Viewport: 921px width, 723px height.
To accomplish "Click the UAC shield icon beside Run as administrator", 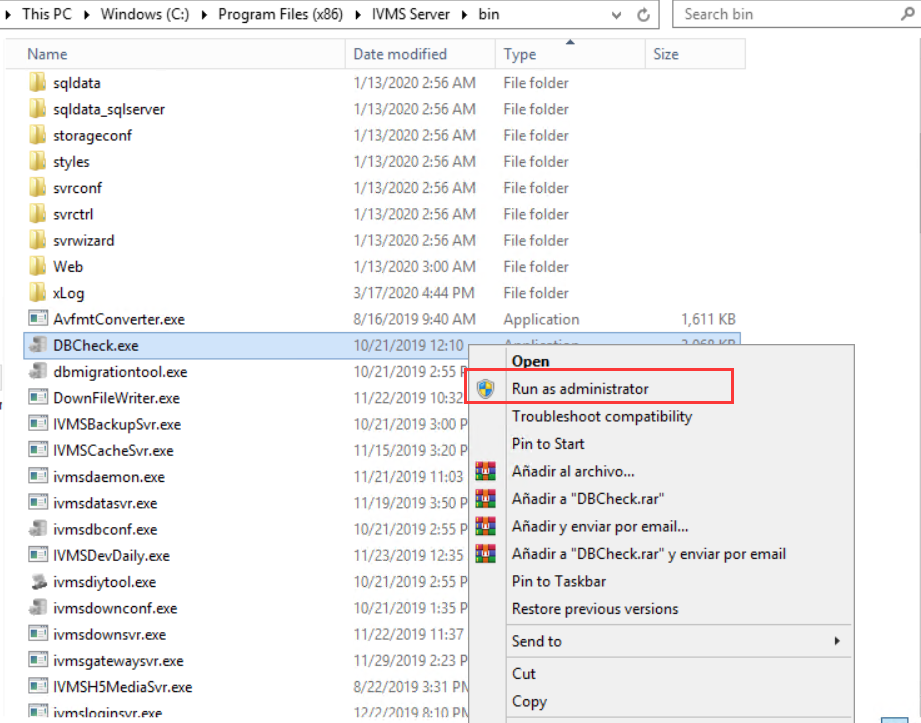I will coord(486,388).
